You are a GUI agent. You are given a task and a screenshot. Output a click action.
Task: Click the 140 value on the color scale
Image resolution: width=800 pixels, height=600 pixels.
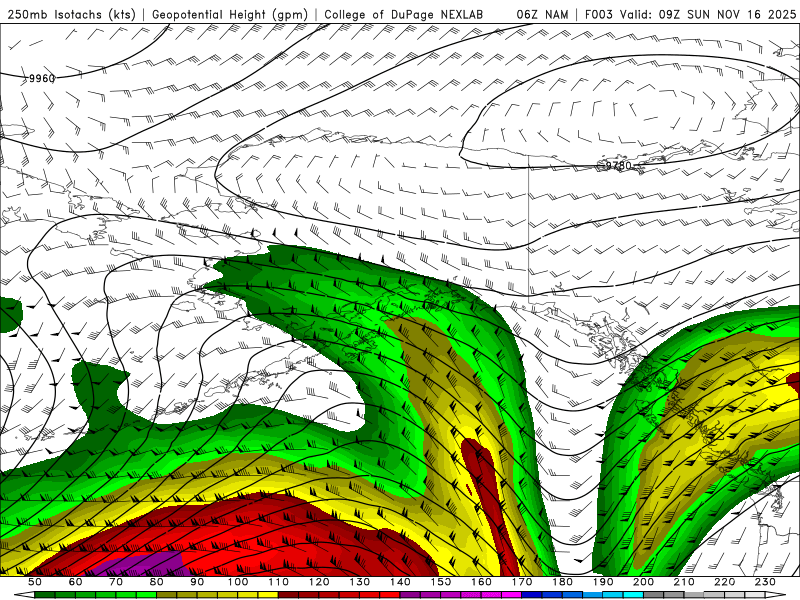401,582
